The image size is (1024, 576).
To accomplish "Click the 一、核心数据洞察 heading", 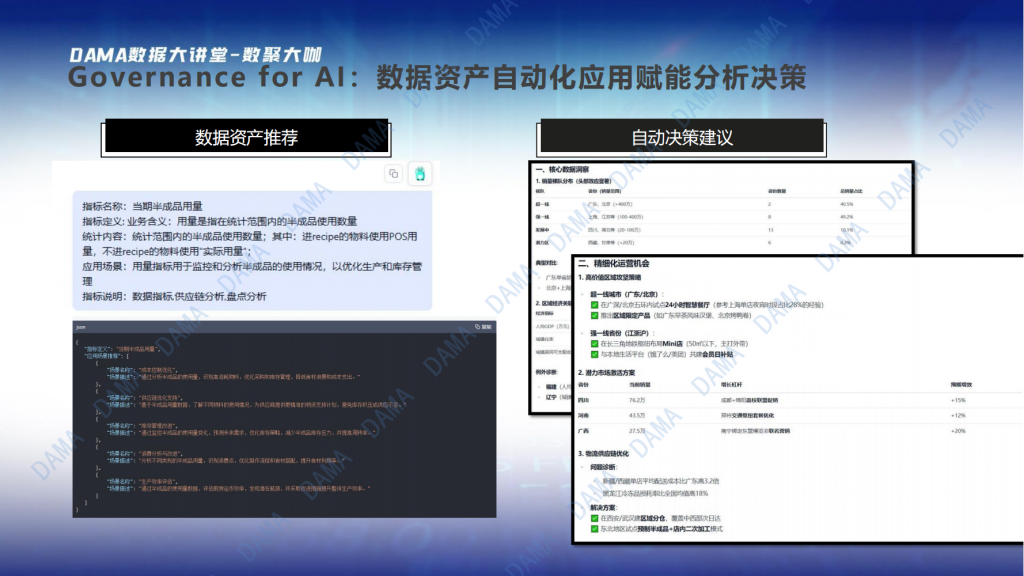I will [x=562, y=170].
